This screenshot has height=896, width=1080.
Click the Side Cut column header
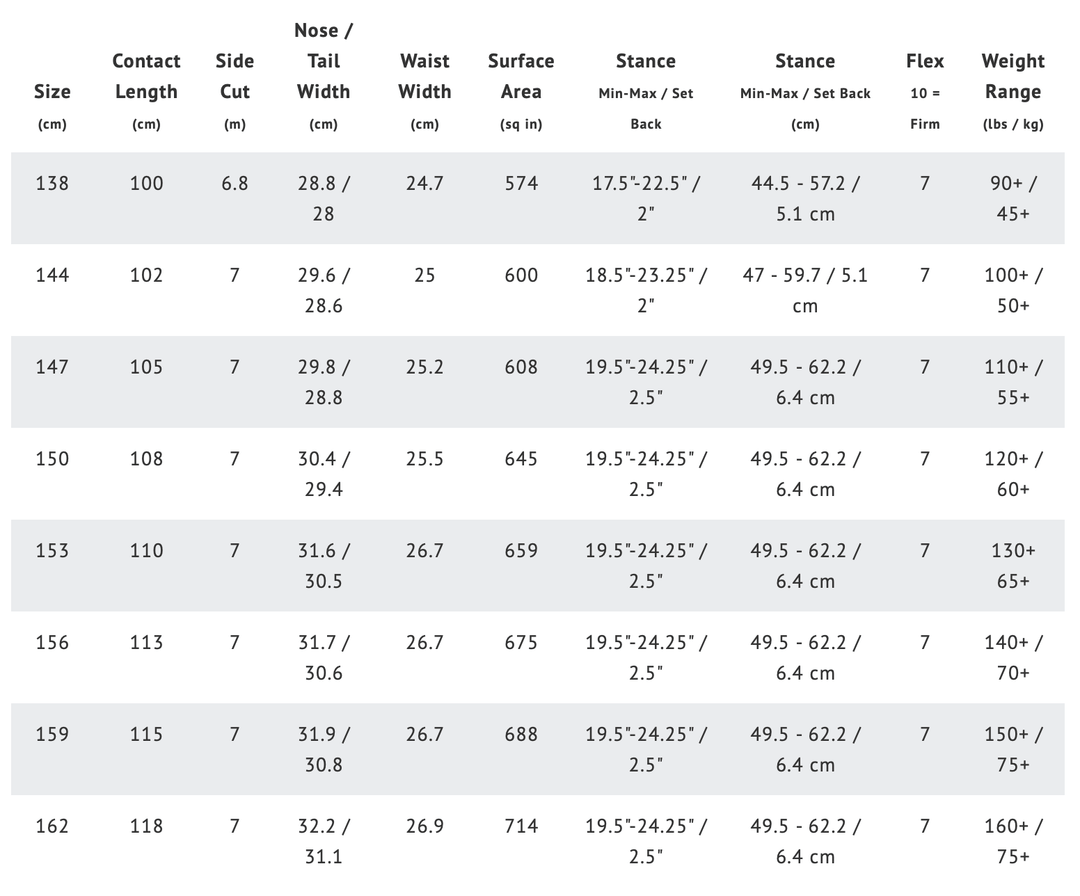click(x=234, y=77)
